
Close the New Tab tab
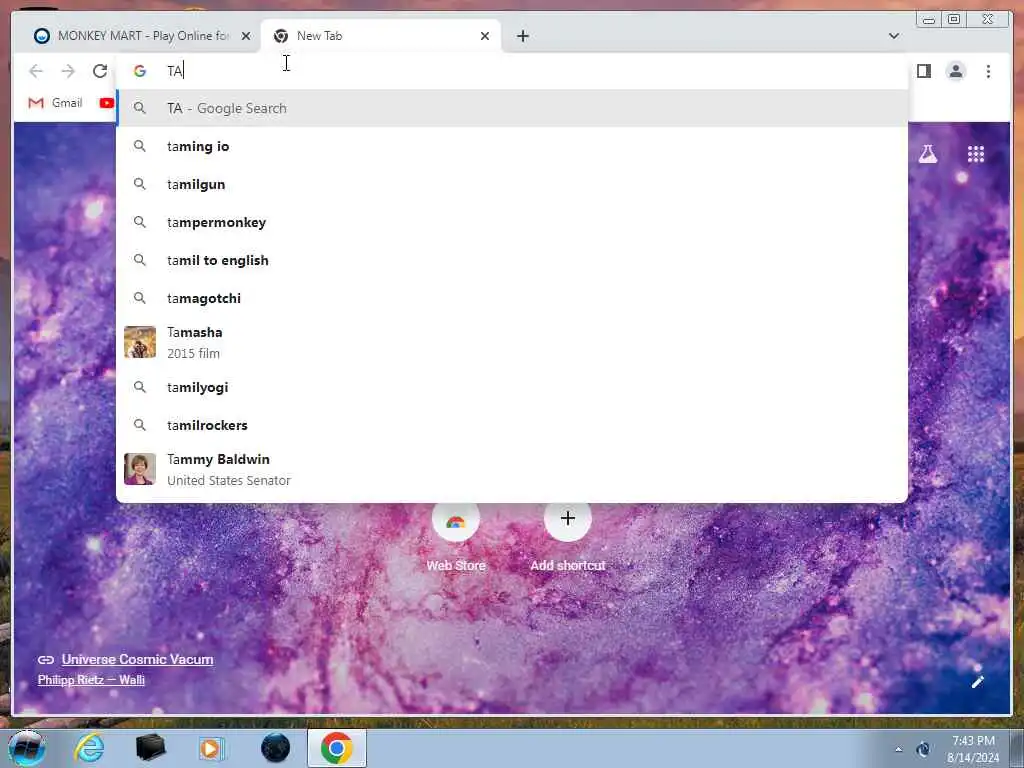pyautogui.click(x=485, y=36)
